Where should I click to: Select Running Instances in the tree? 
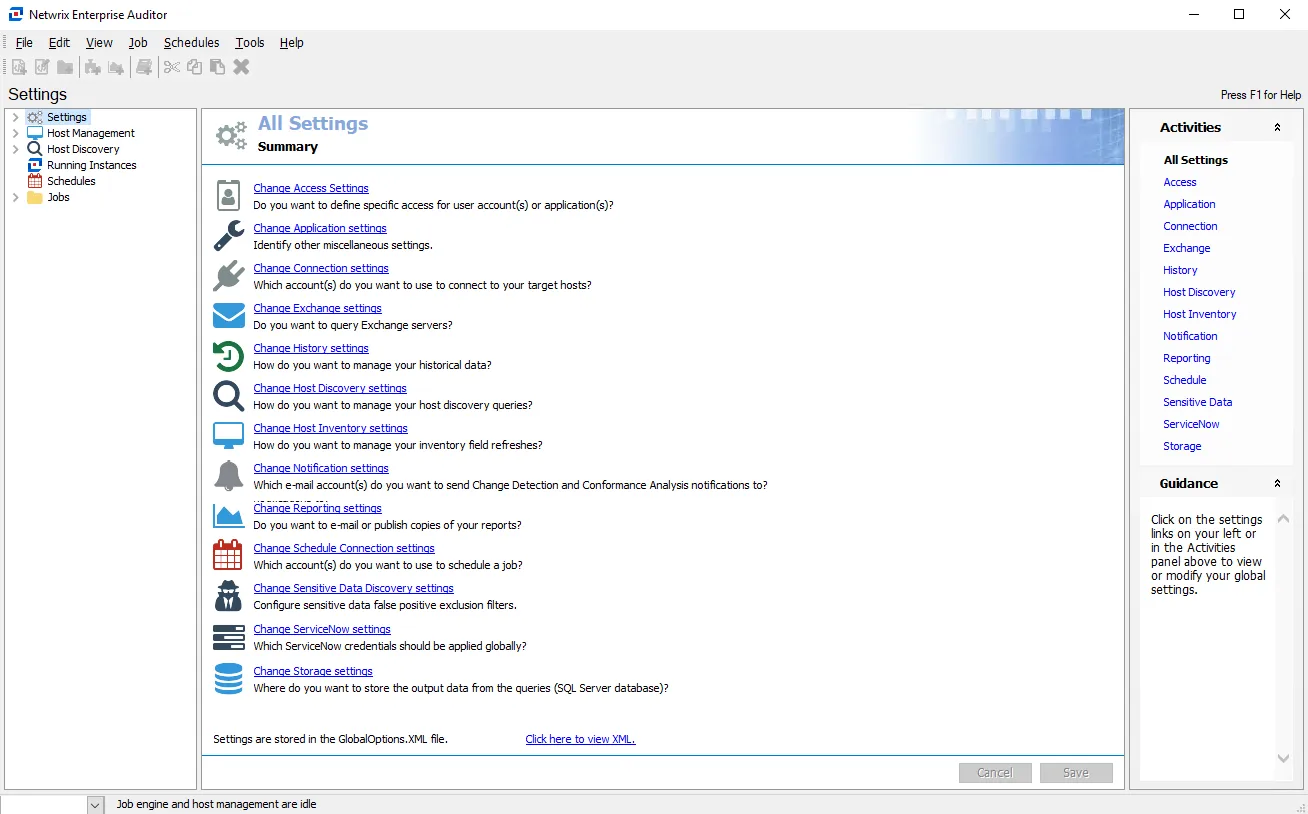click(92, 165)
